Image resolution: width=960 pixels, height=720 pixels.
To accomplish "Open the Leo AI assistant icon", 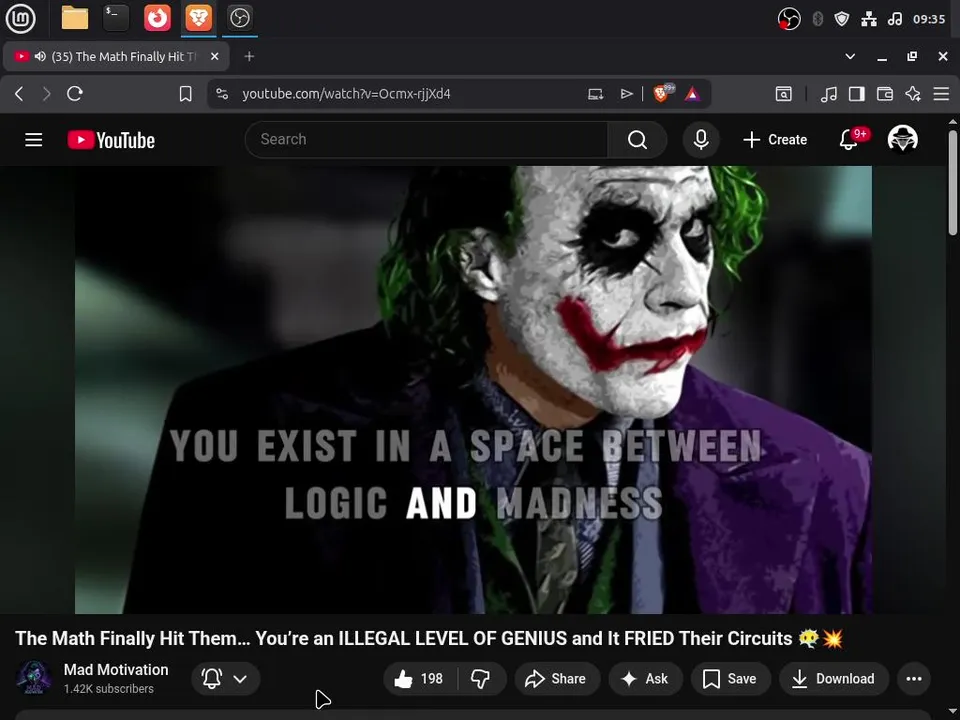I will 913,94.
